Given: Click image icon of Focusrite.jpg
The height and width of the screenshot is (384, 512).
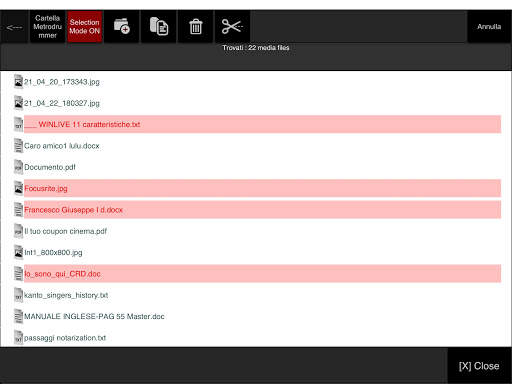Looking at the screenshot, I should [18, 188].
